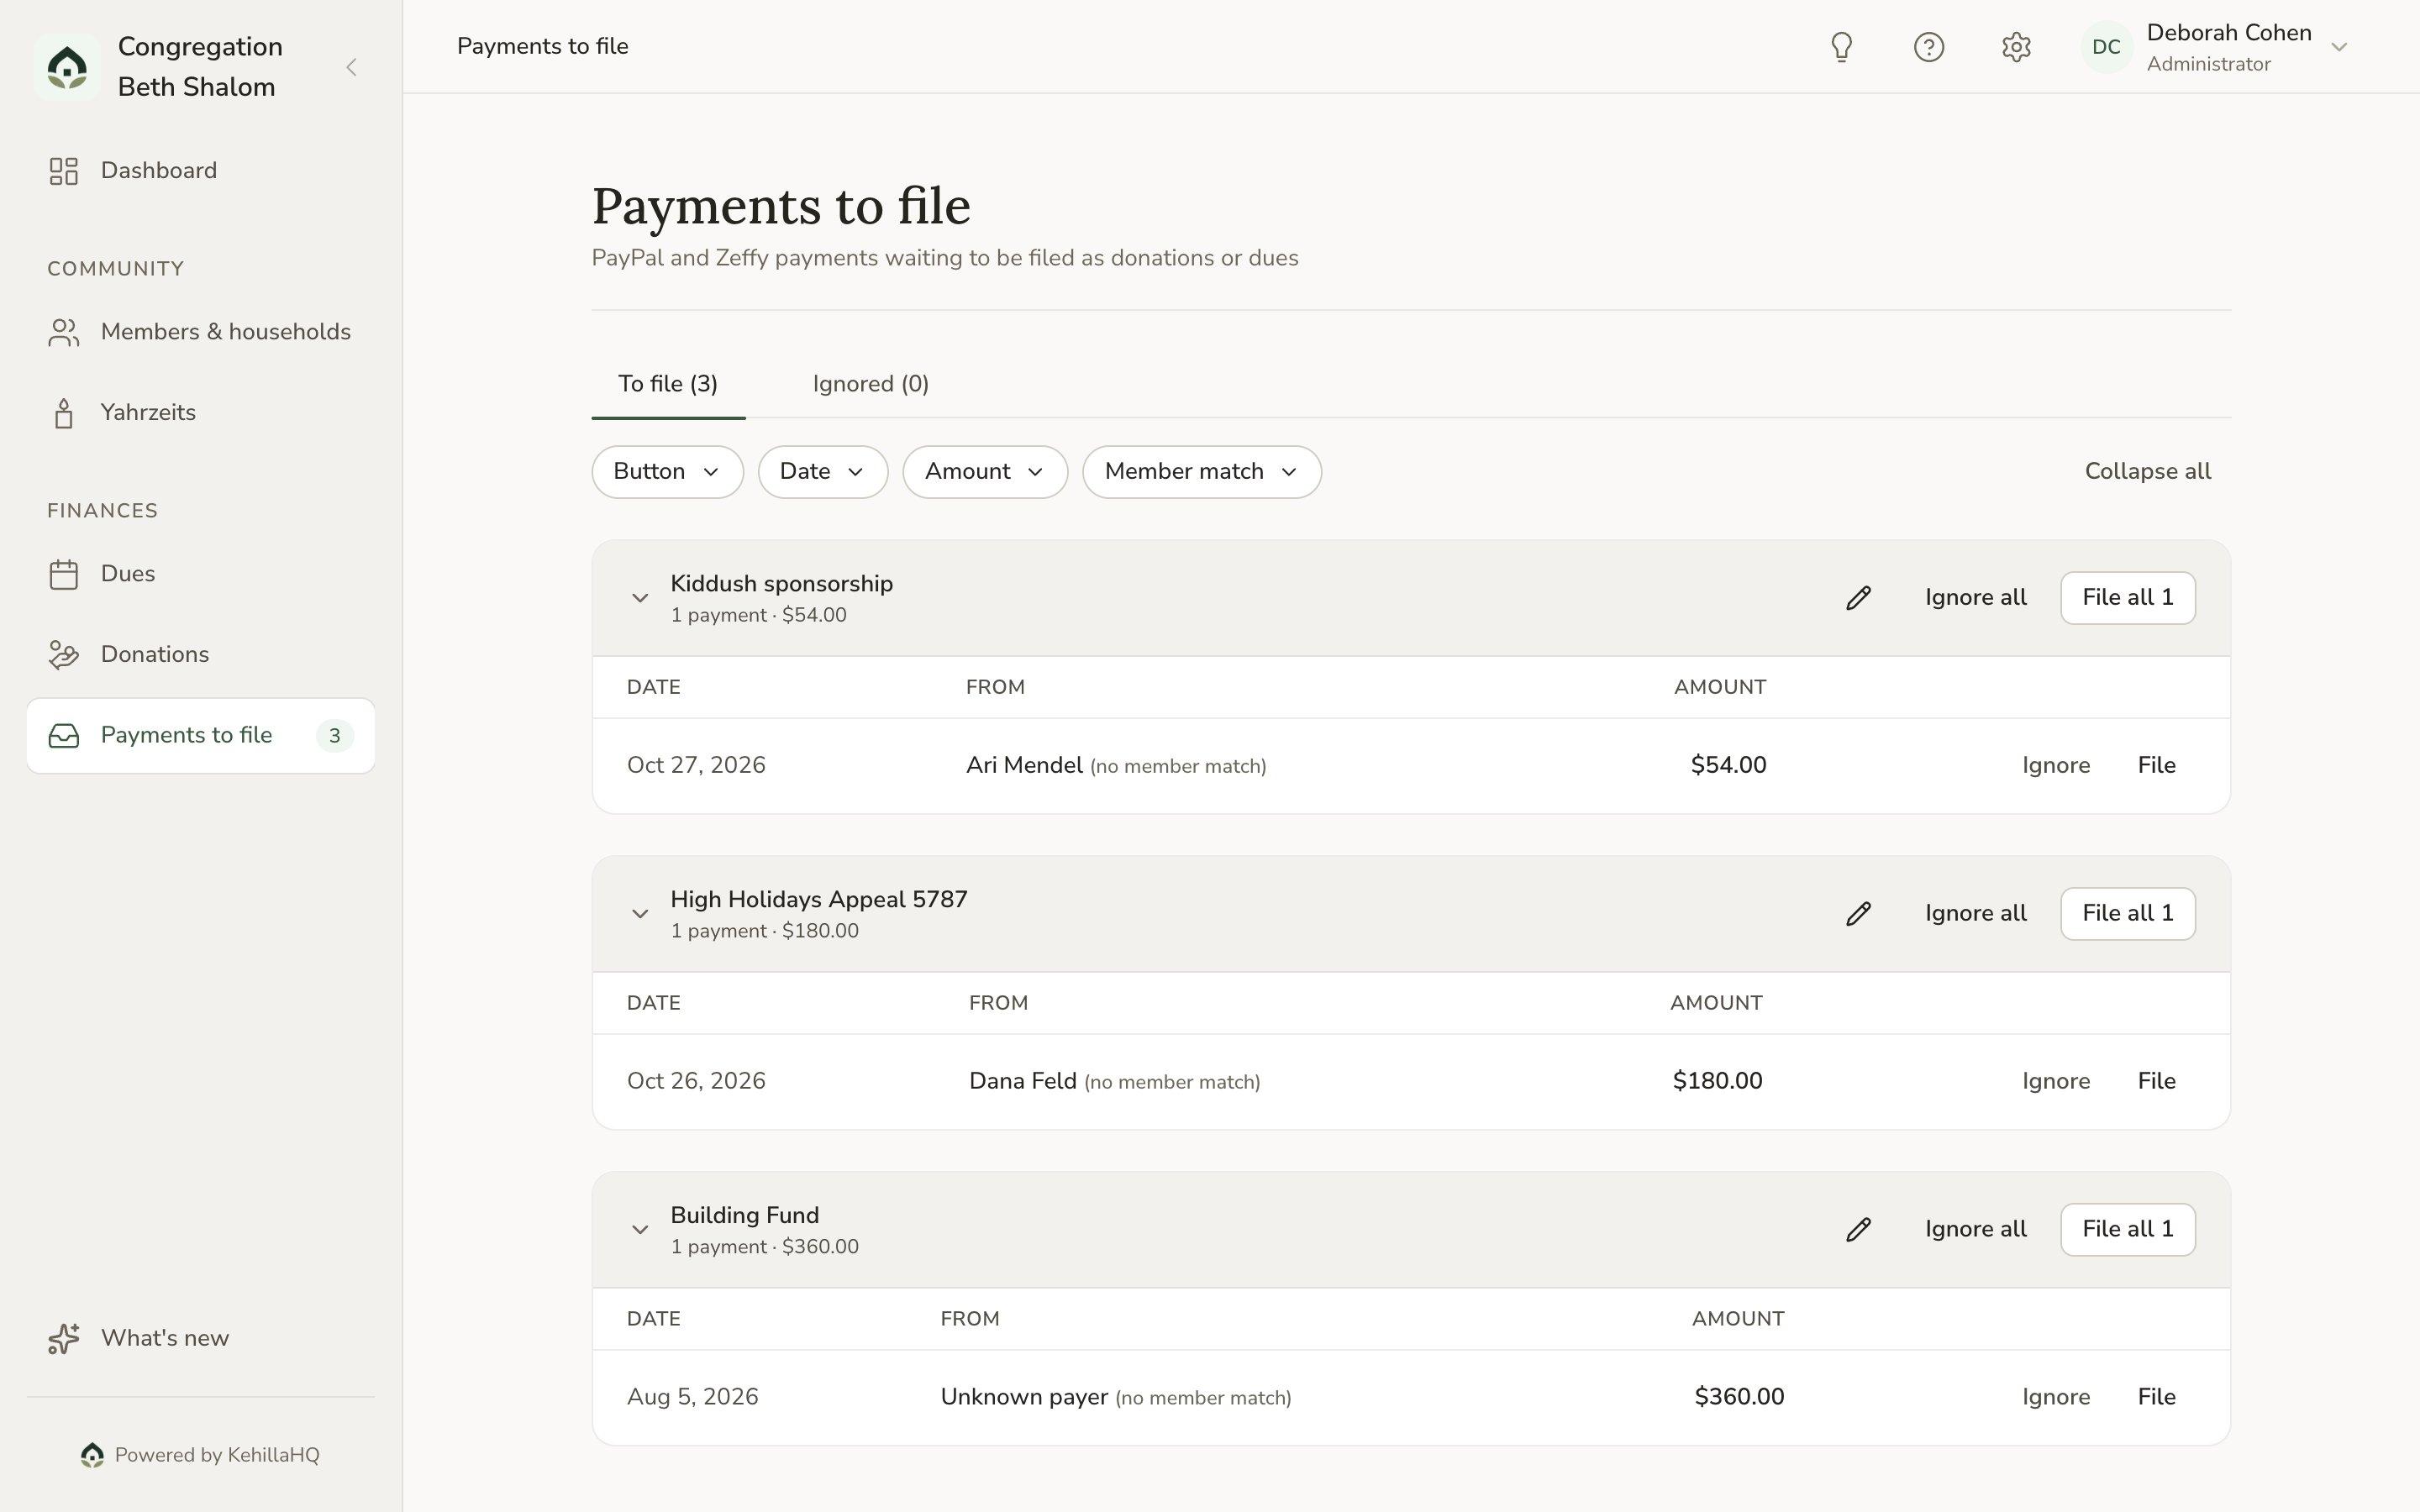Ignore the Ari Mendel payment

[2056, 766]
